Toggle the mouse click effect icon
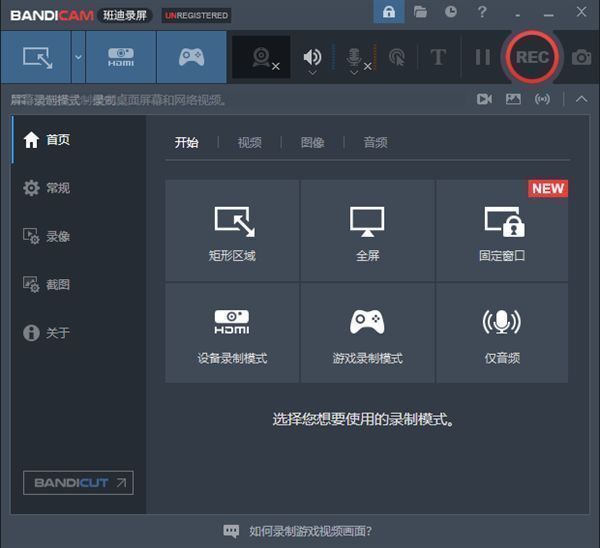600x548 pixels. (397, 57)
